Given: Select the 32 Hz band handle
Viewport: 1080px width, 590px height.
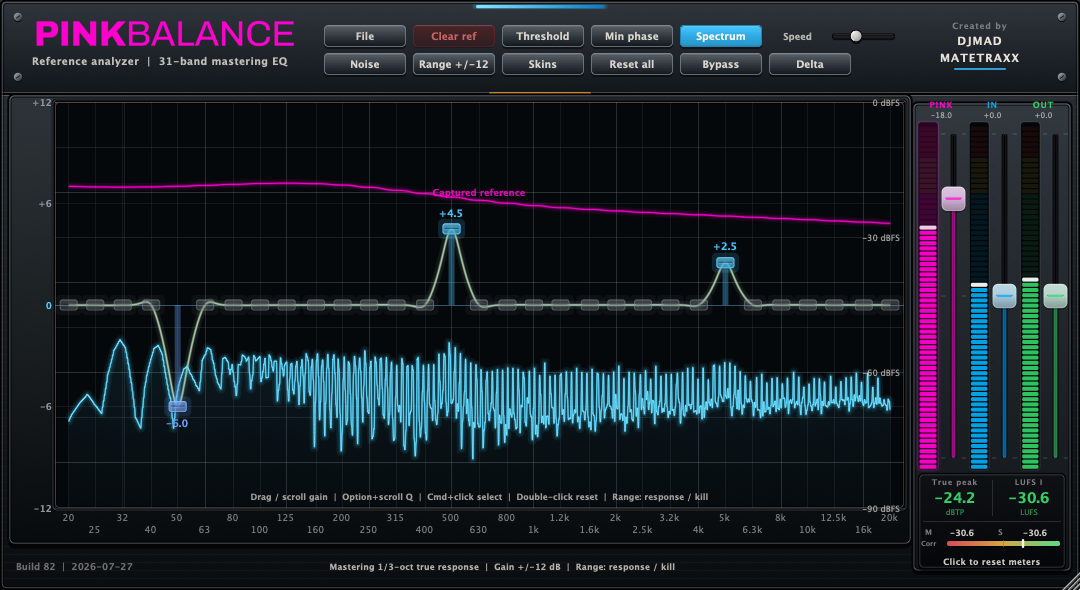Looking at the screenshot, I should (123, 305).
